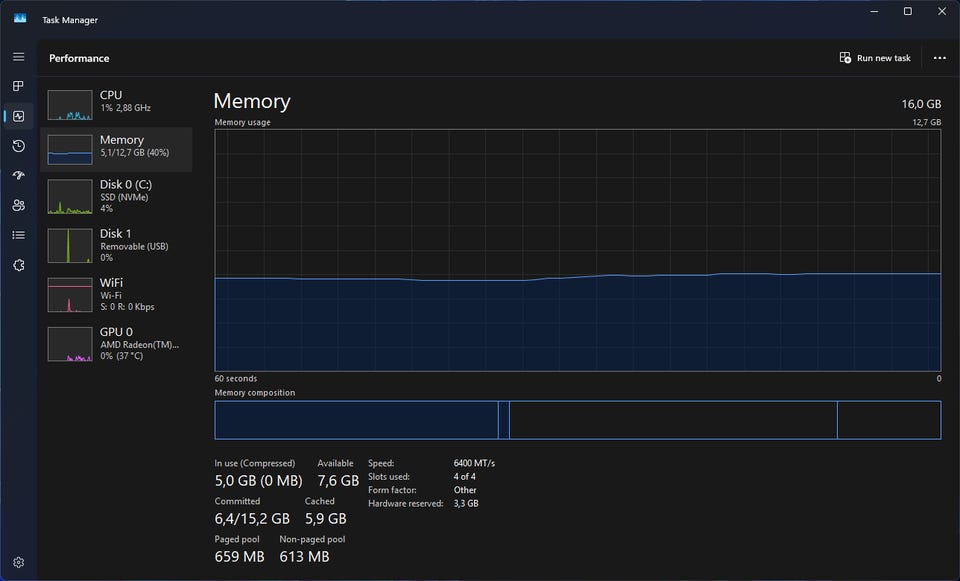Click the Paged pool value 659 MB
The height and width of the screenshot is (581, 960).
point(239,557)
